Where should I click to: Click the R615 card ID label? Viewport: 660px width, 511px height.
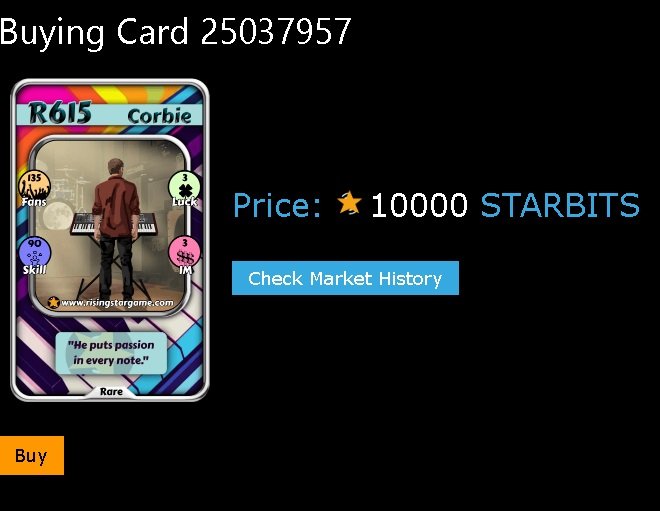point(60,113)
